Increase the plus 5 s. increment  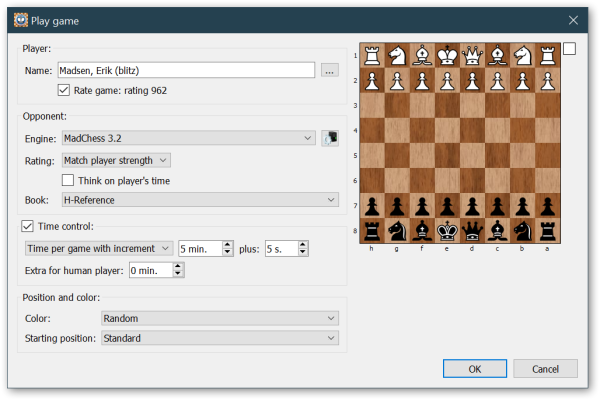pyautogui.click(x=303, y=245)
